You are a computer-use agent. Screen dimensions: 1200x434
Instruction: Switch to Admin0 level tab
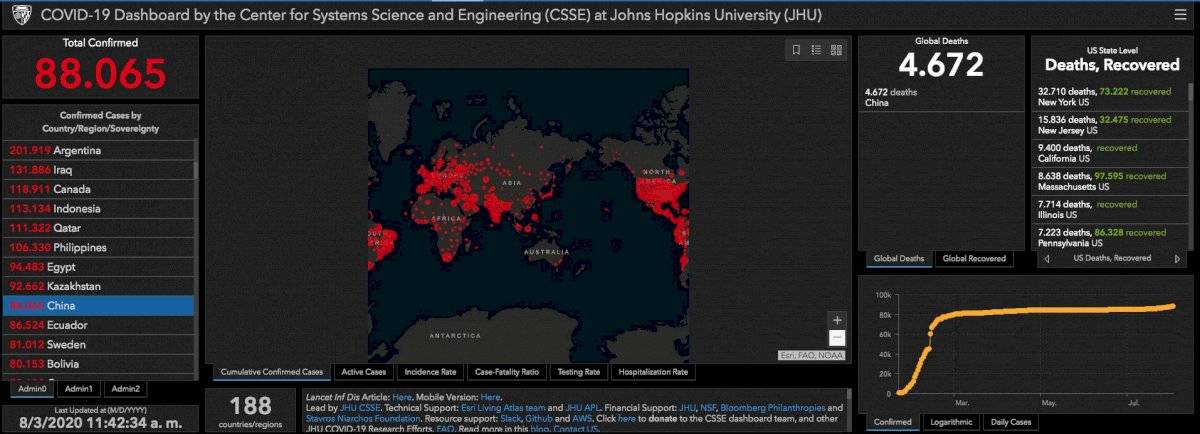[32, 388]
